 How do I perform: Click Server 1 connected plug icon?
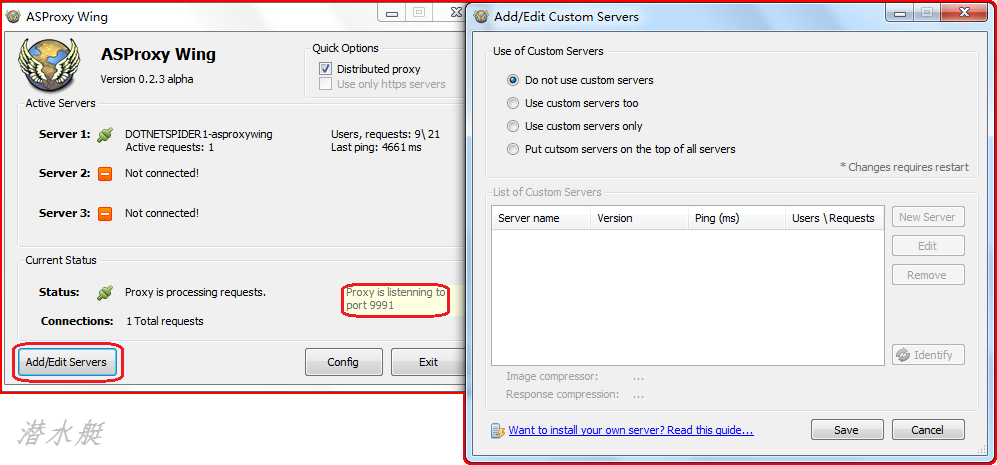[x=105, y=135]
